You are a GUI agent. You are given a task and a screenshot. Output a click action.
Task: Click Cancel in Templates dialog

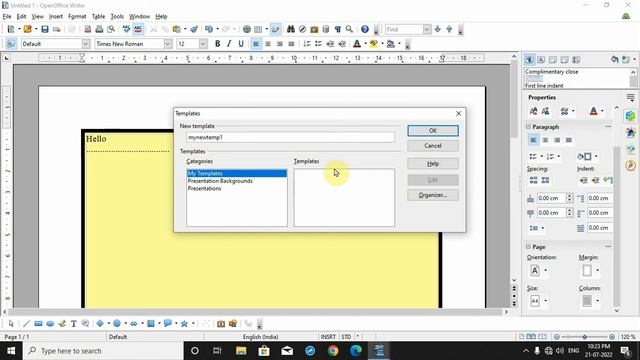(x=433, y=146)
